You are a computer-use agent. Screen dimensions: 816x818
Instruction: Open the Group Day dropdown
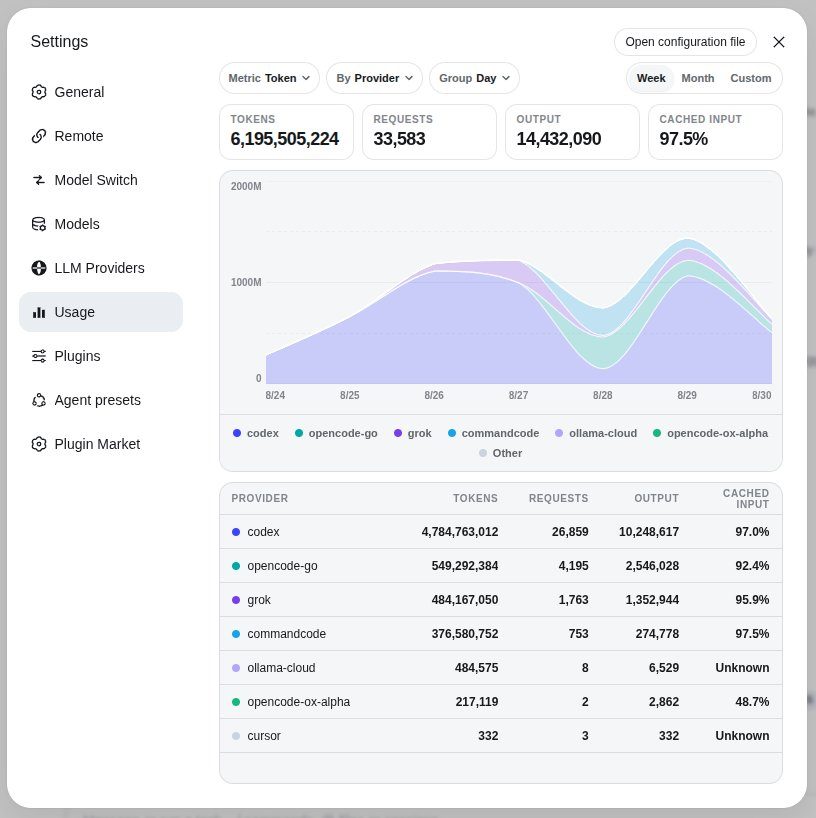pos(474,78)
